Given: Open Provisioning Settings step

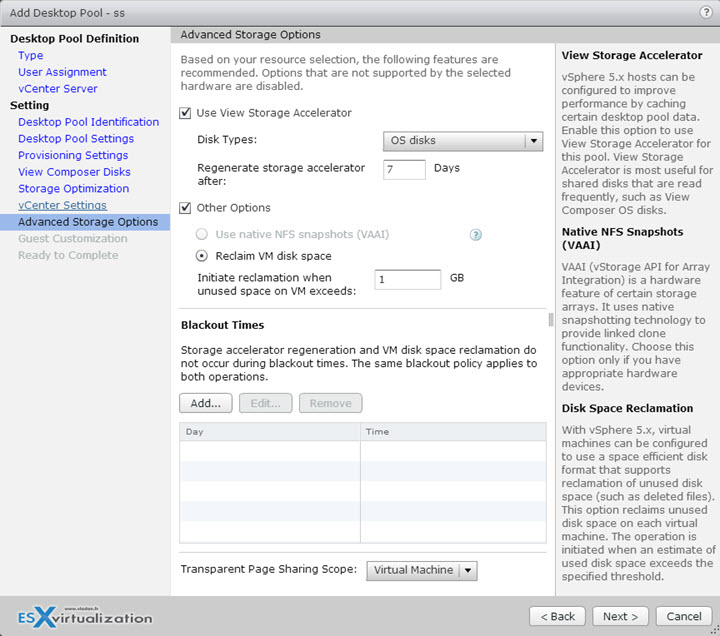Looking at the screenshot, I should [73, 155].
